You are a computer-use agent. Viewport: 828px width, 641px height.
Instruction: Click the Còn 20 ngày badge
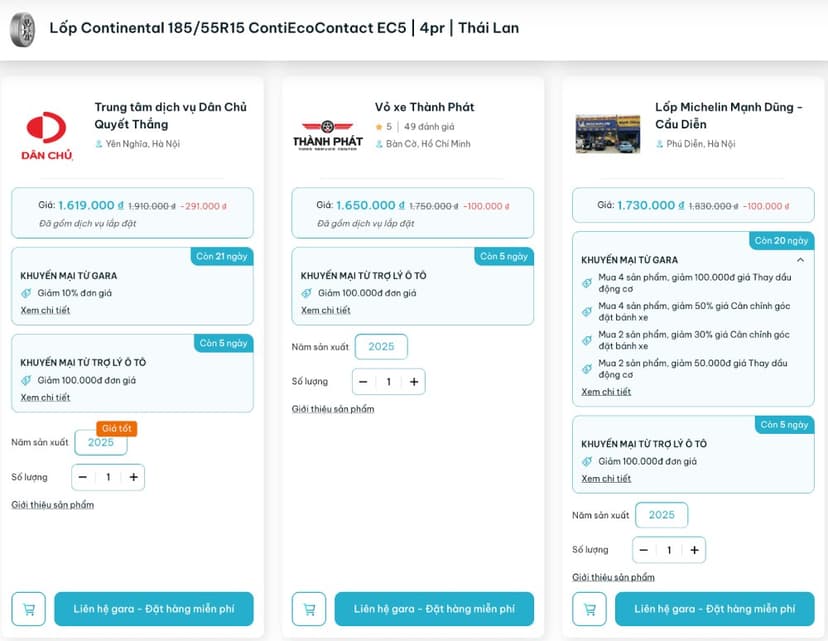tap(782, 241)
